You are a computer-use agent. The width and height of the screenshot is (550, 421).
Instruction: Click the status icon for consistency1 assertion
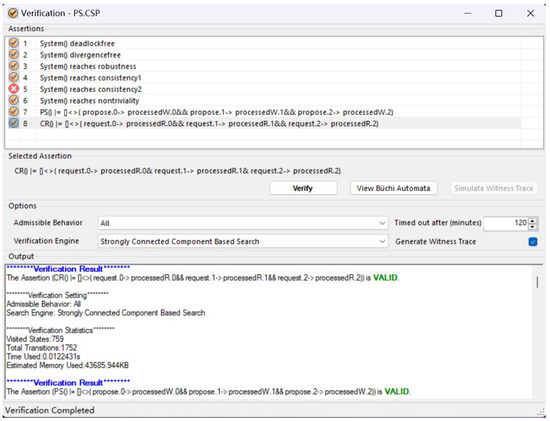point(13,77)
